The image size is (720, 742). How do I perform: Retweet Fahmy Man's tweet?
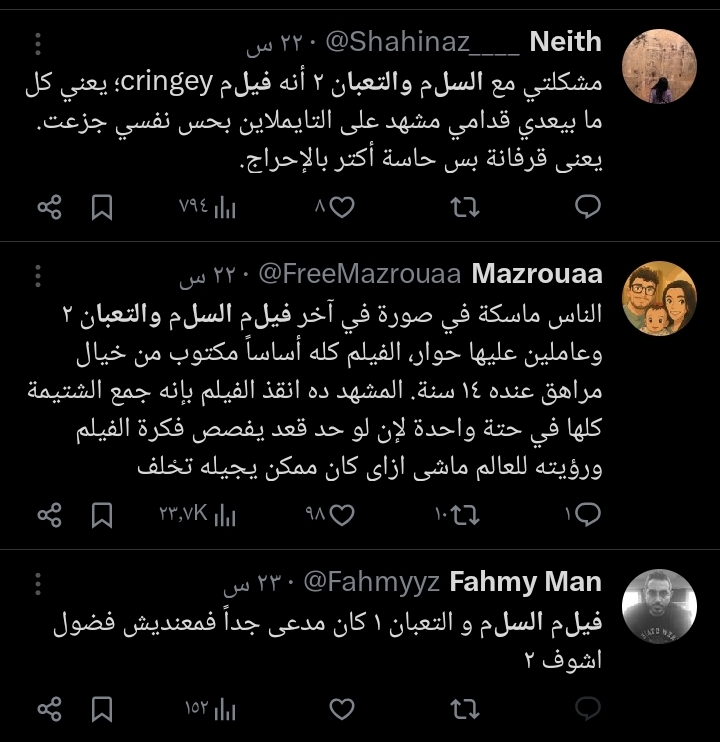pos(465,709)
